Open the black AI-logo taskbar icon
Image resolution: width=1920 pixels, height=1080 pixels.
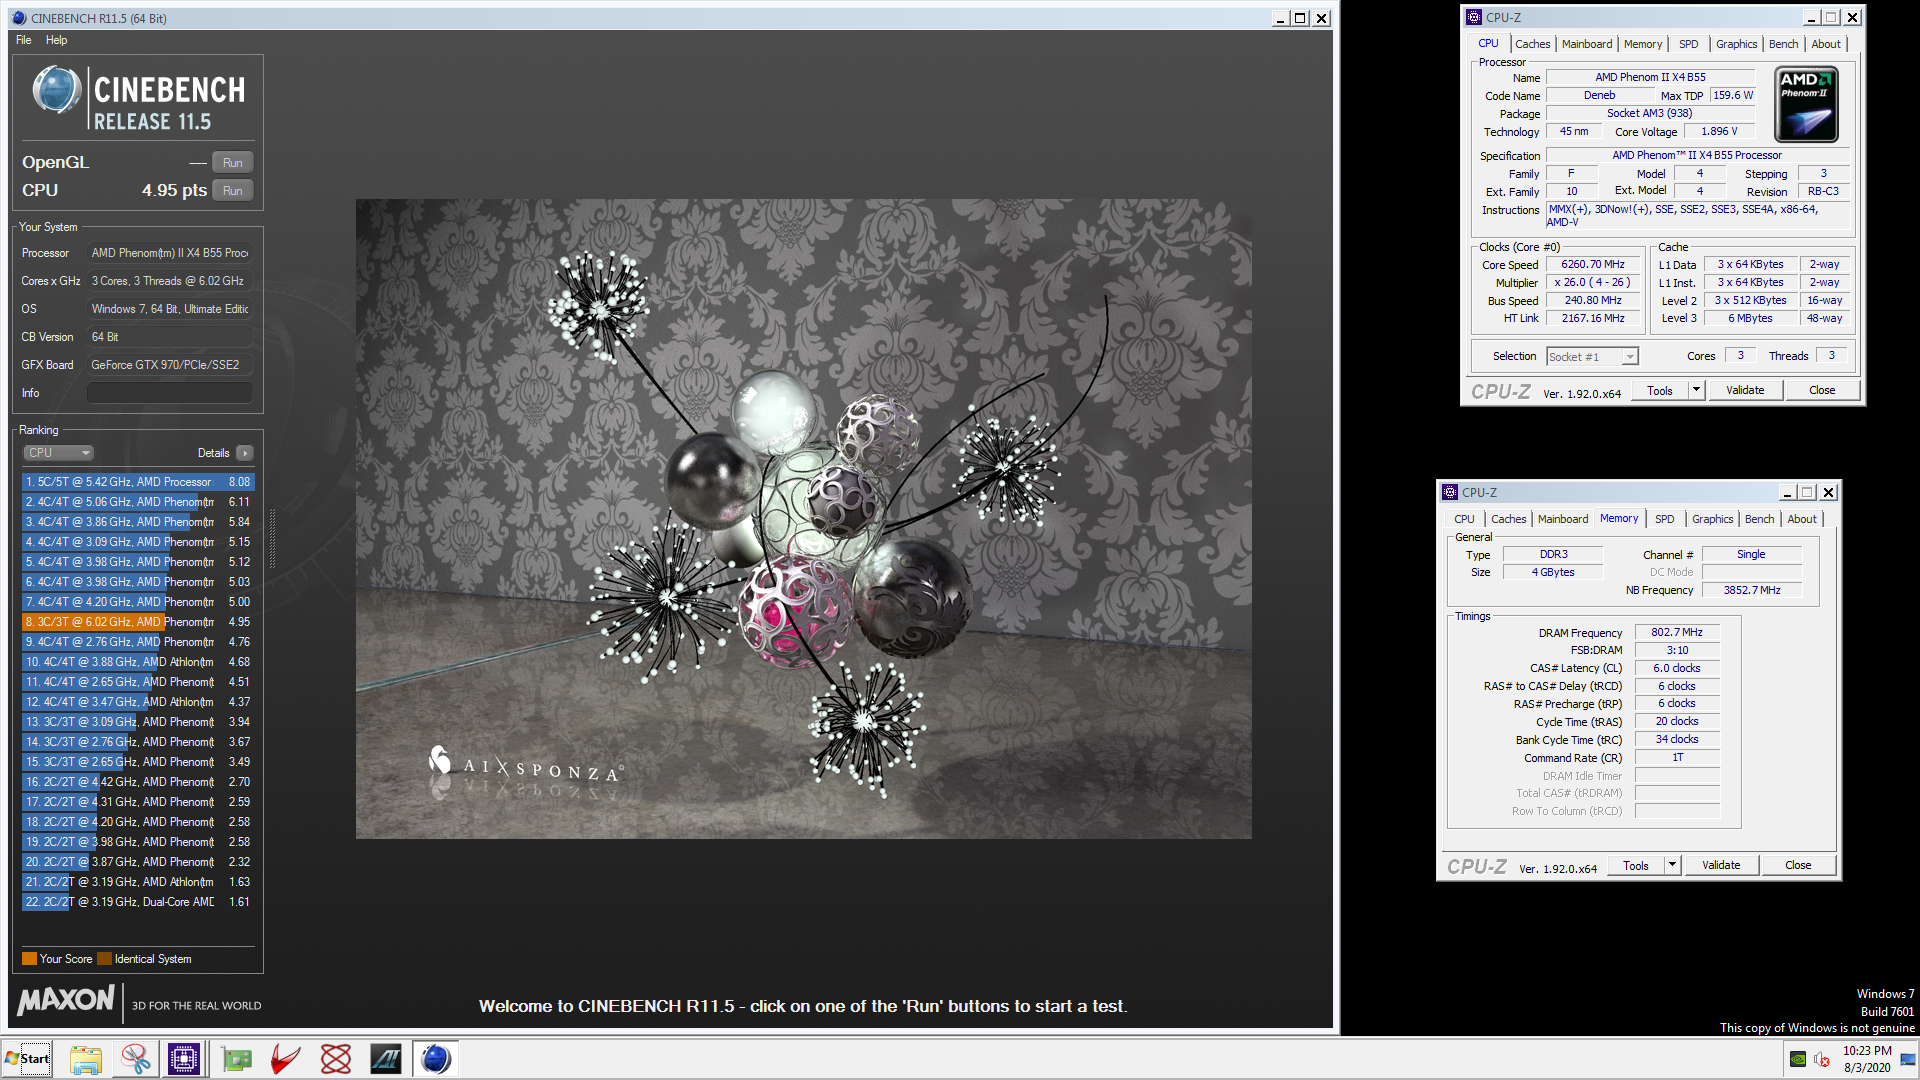(386, 1059)
